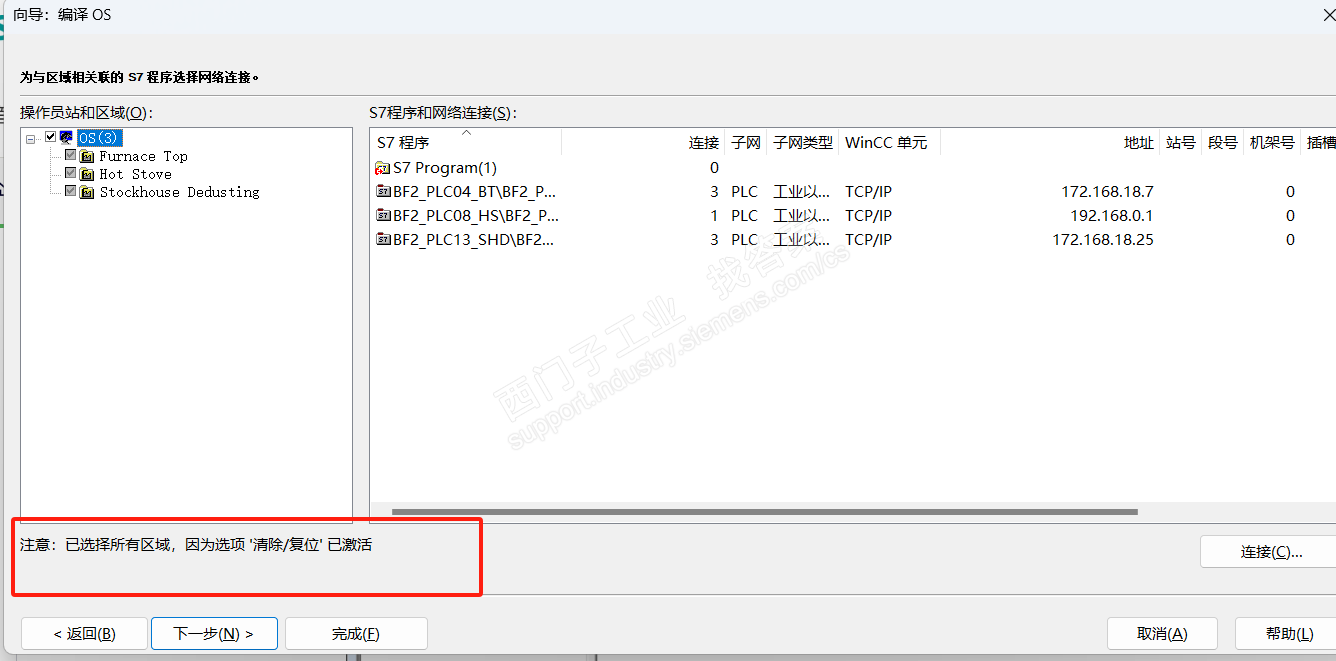Viewport: 1336px width, 661px height.
Task: Click the 下一步(N) button
Action: 214,633
